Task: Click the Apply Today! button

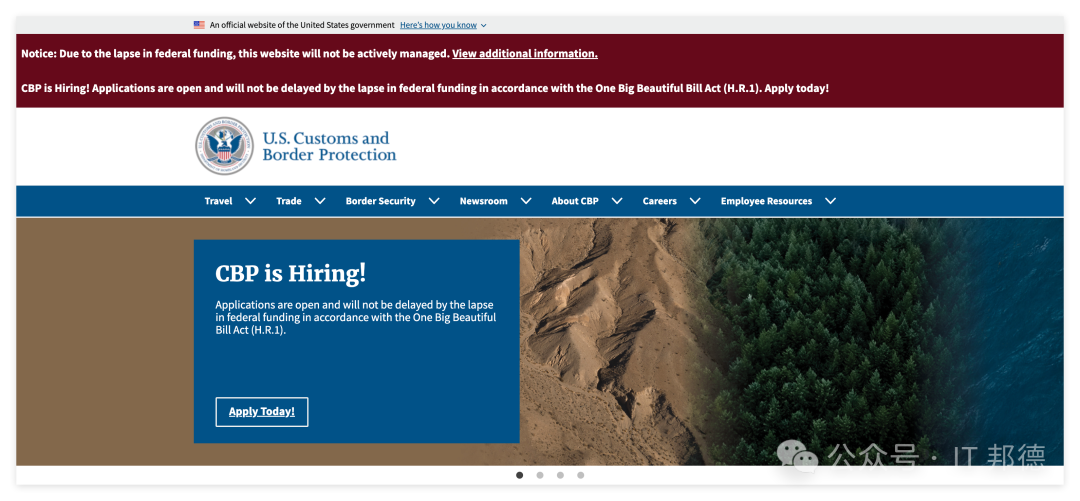Action: [x=262, y=411]
